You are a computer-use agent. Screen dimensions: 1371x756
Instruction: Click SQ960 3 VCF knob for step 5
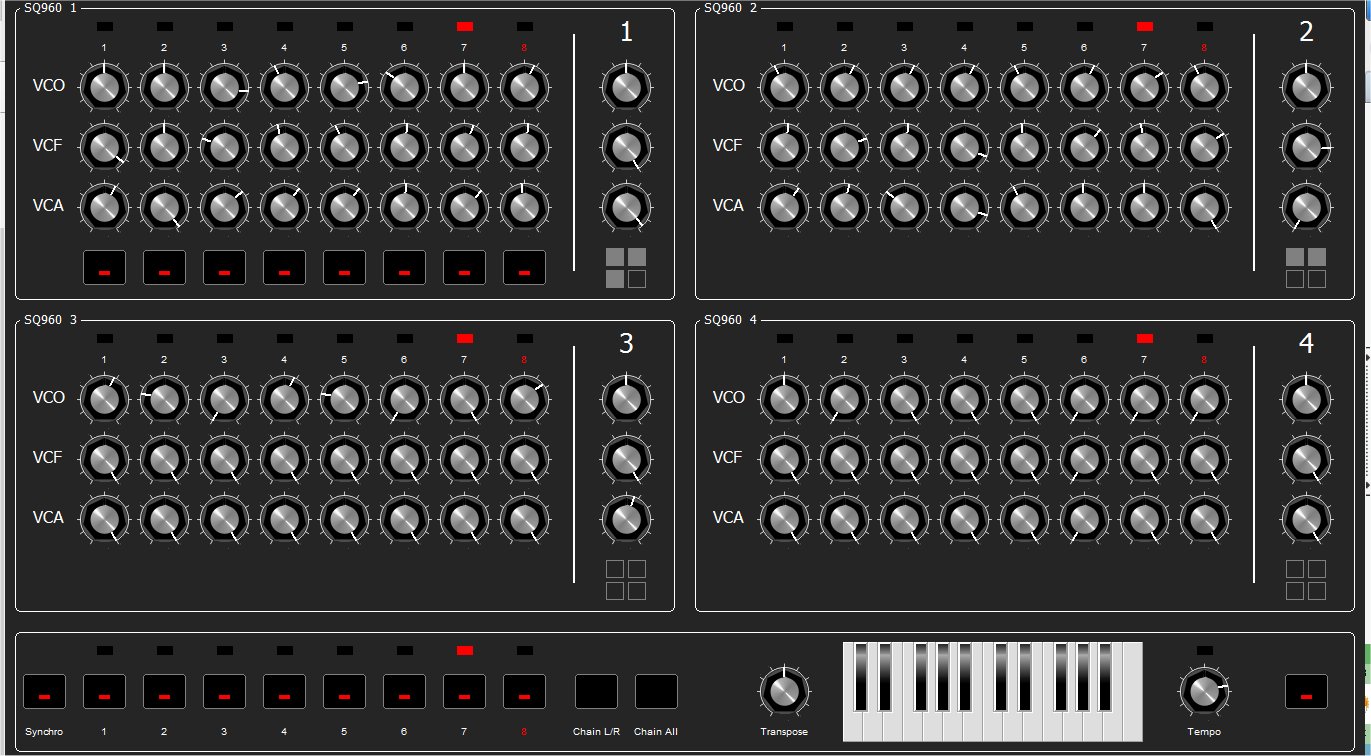344,459
